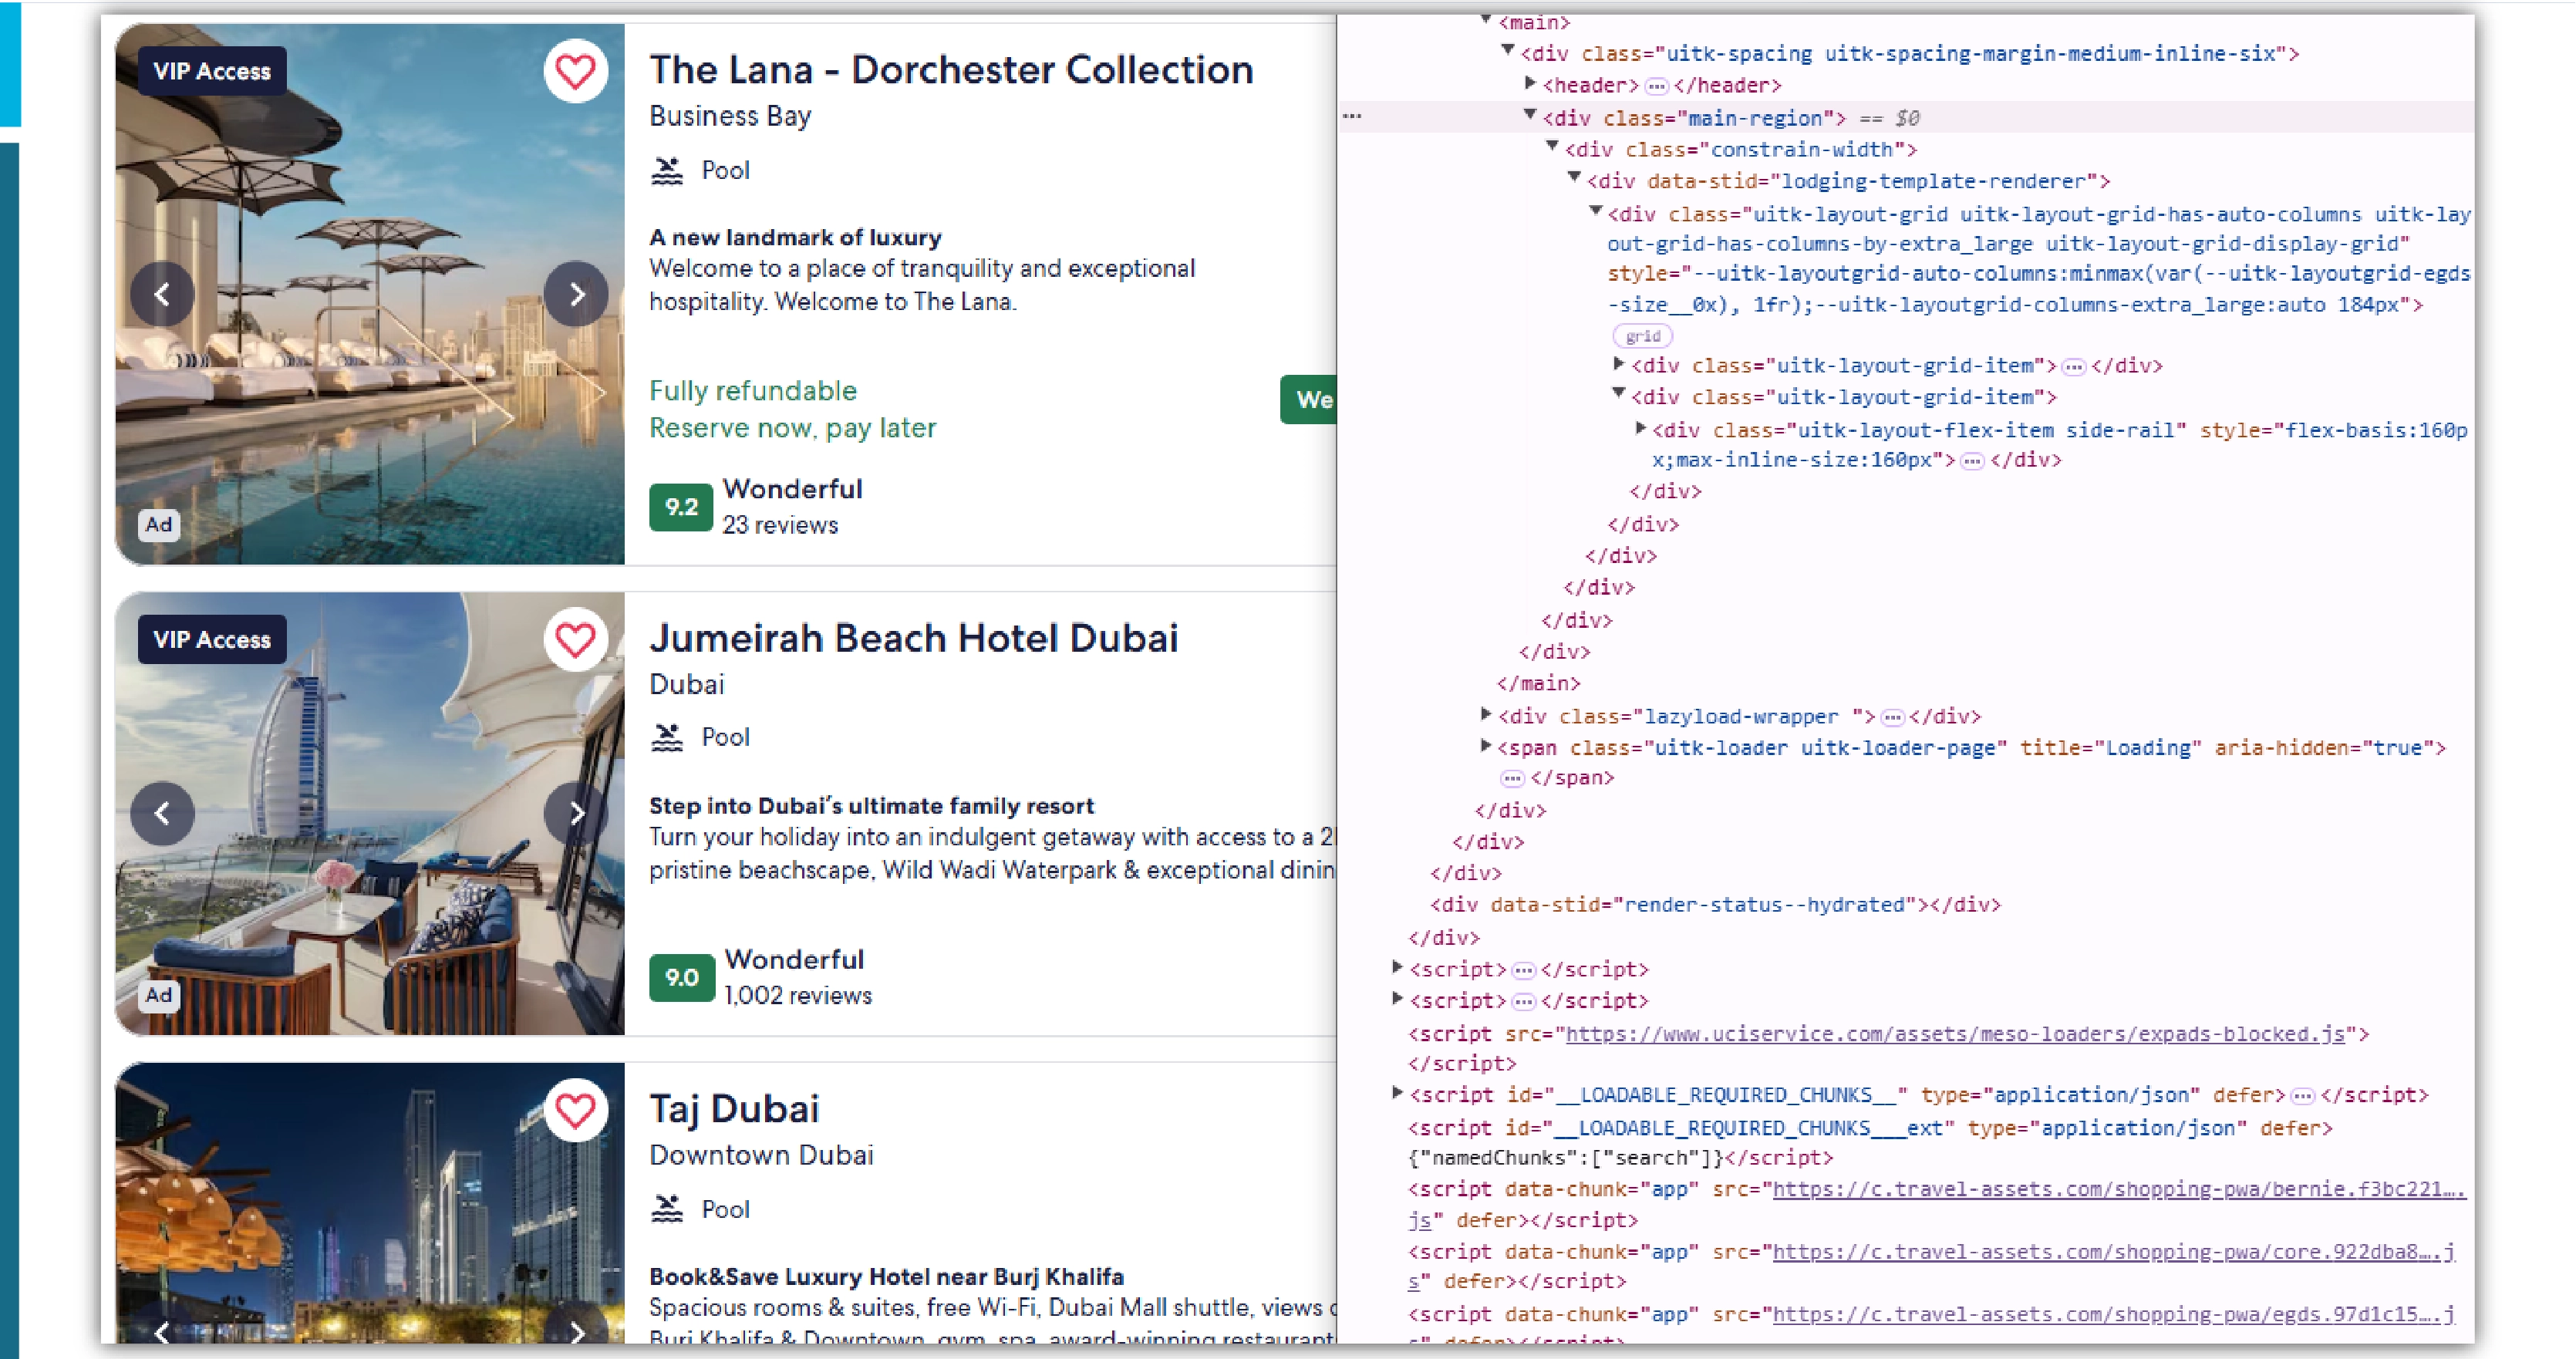This screenshot has height=1359, width=2576.
Task: Expand the header element node in DevTools
Action: coord(1531,85)
